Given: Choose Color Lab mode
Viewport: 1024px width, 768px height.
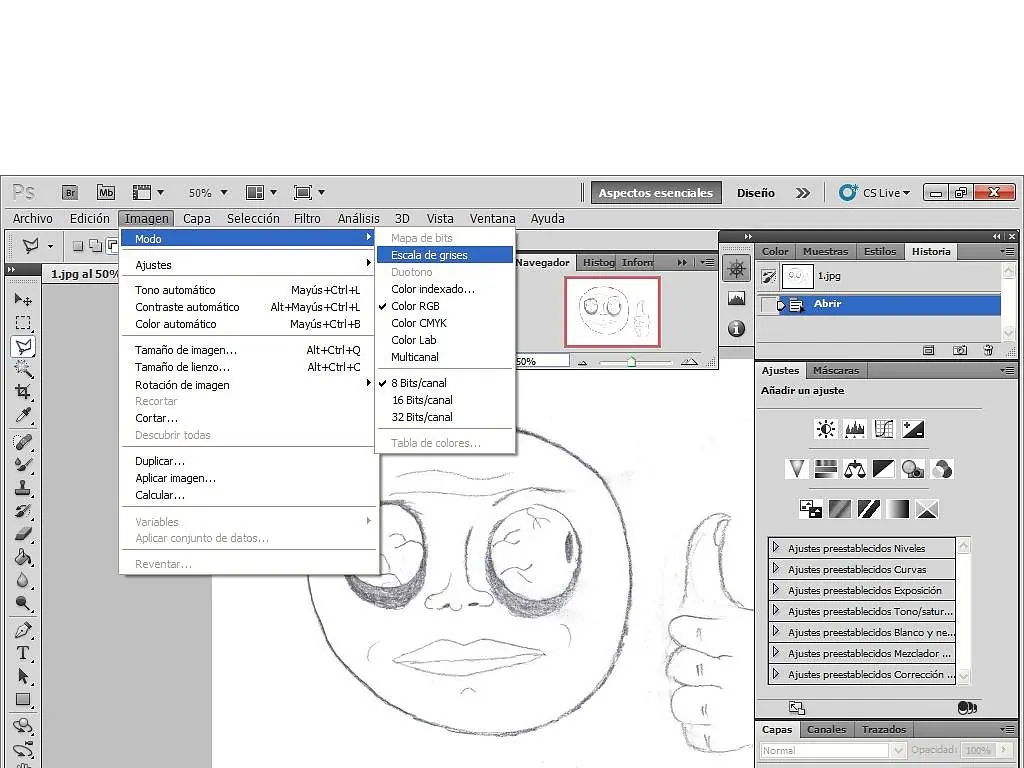Looking at the screenshot, I should (x=414, y=340).
